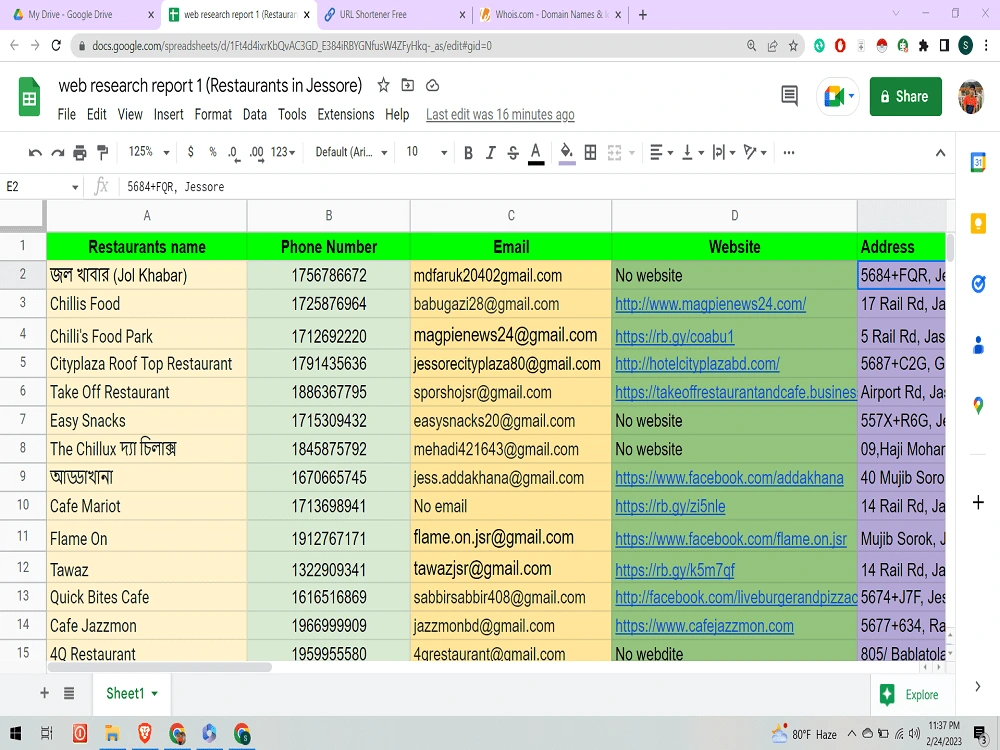Click the Redo icon in toolbar
This screenshot has width=1000, height=750.
[57, 152]
